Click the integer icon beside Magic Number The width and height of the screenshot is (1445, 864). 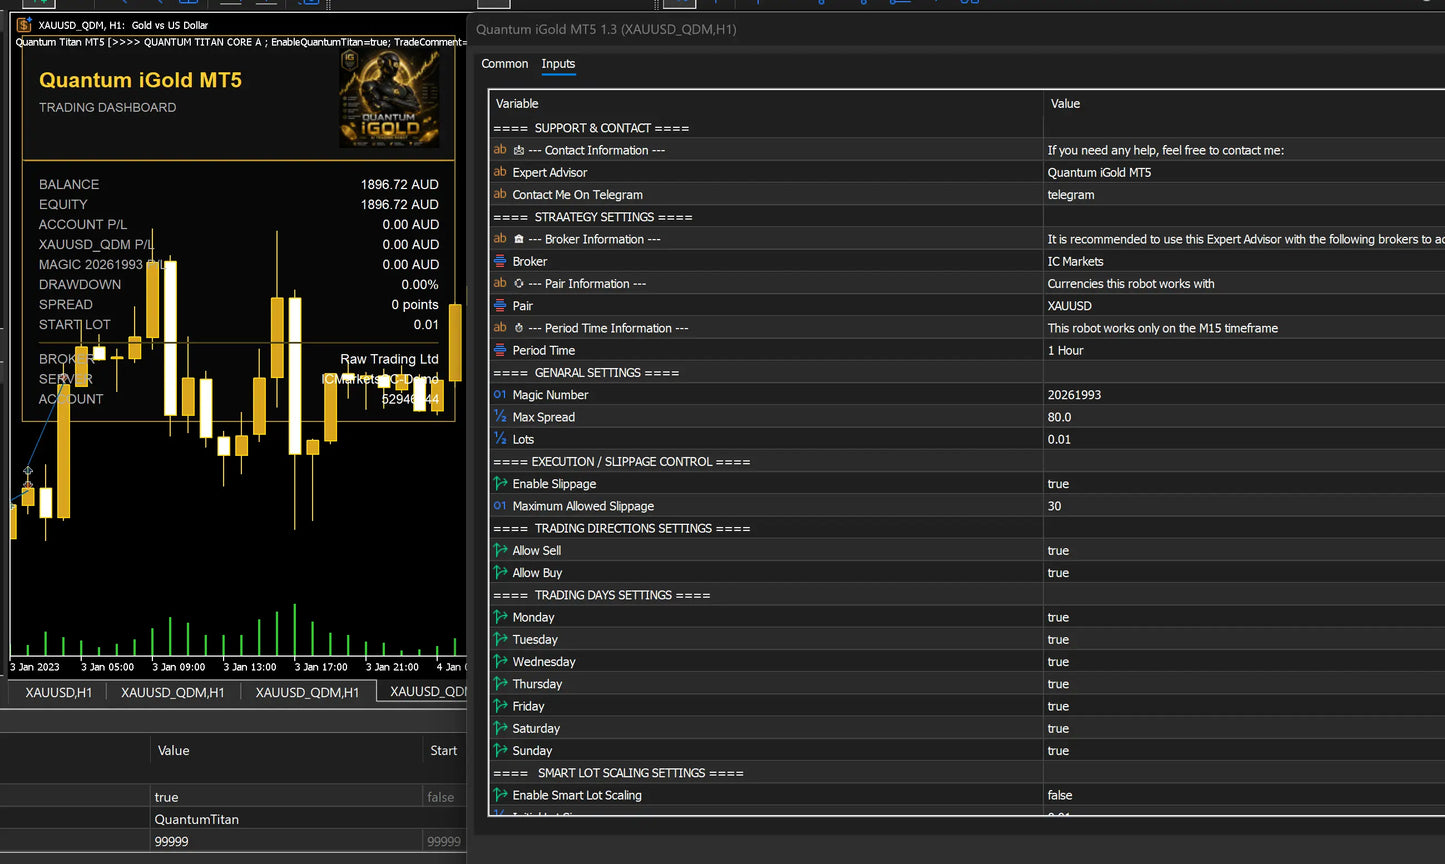point(500,395)
